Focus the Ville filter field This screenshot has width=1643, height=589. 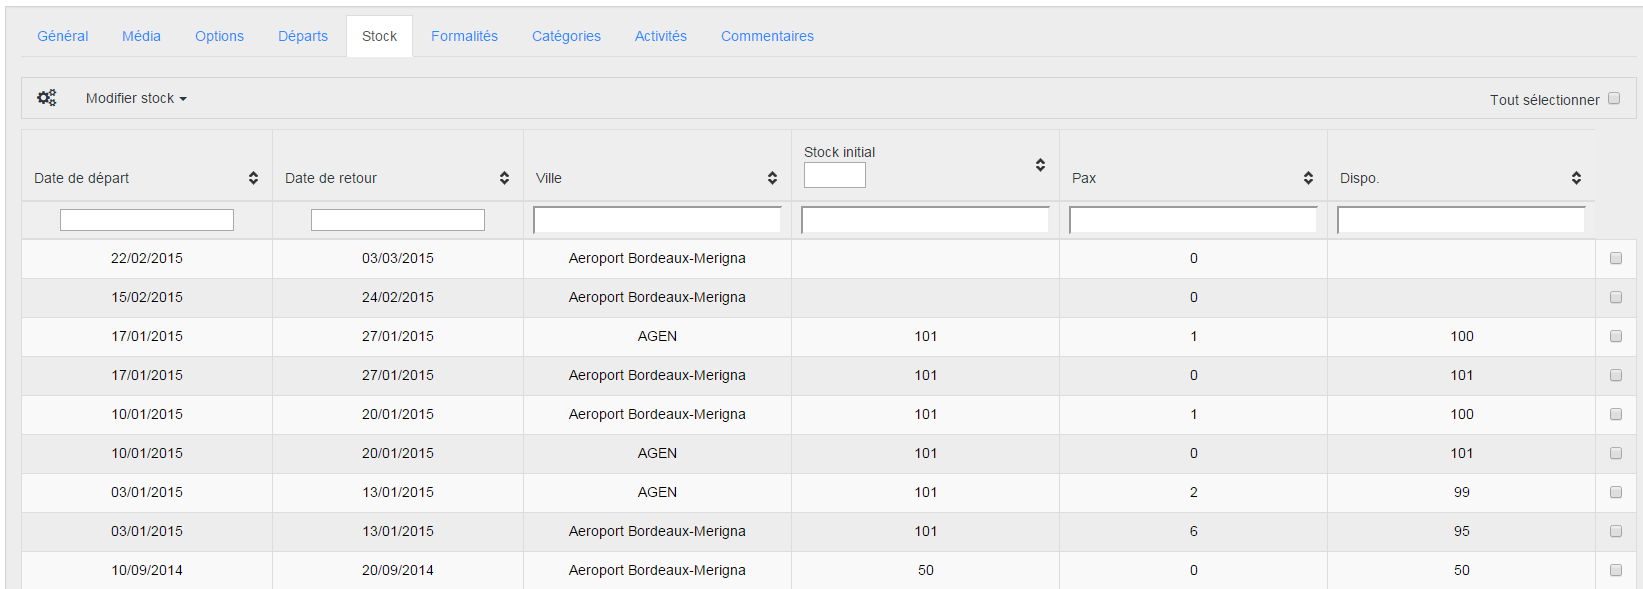coord(657,220)
